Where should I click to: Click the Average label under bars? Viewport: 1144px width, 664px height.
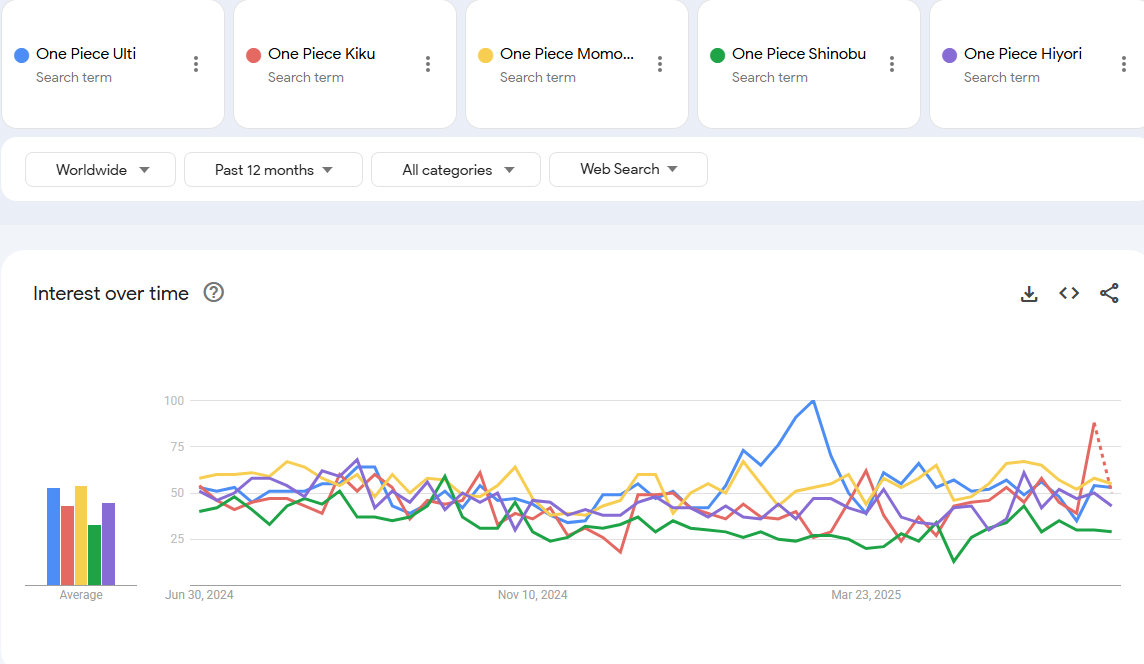pos(81,595)
